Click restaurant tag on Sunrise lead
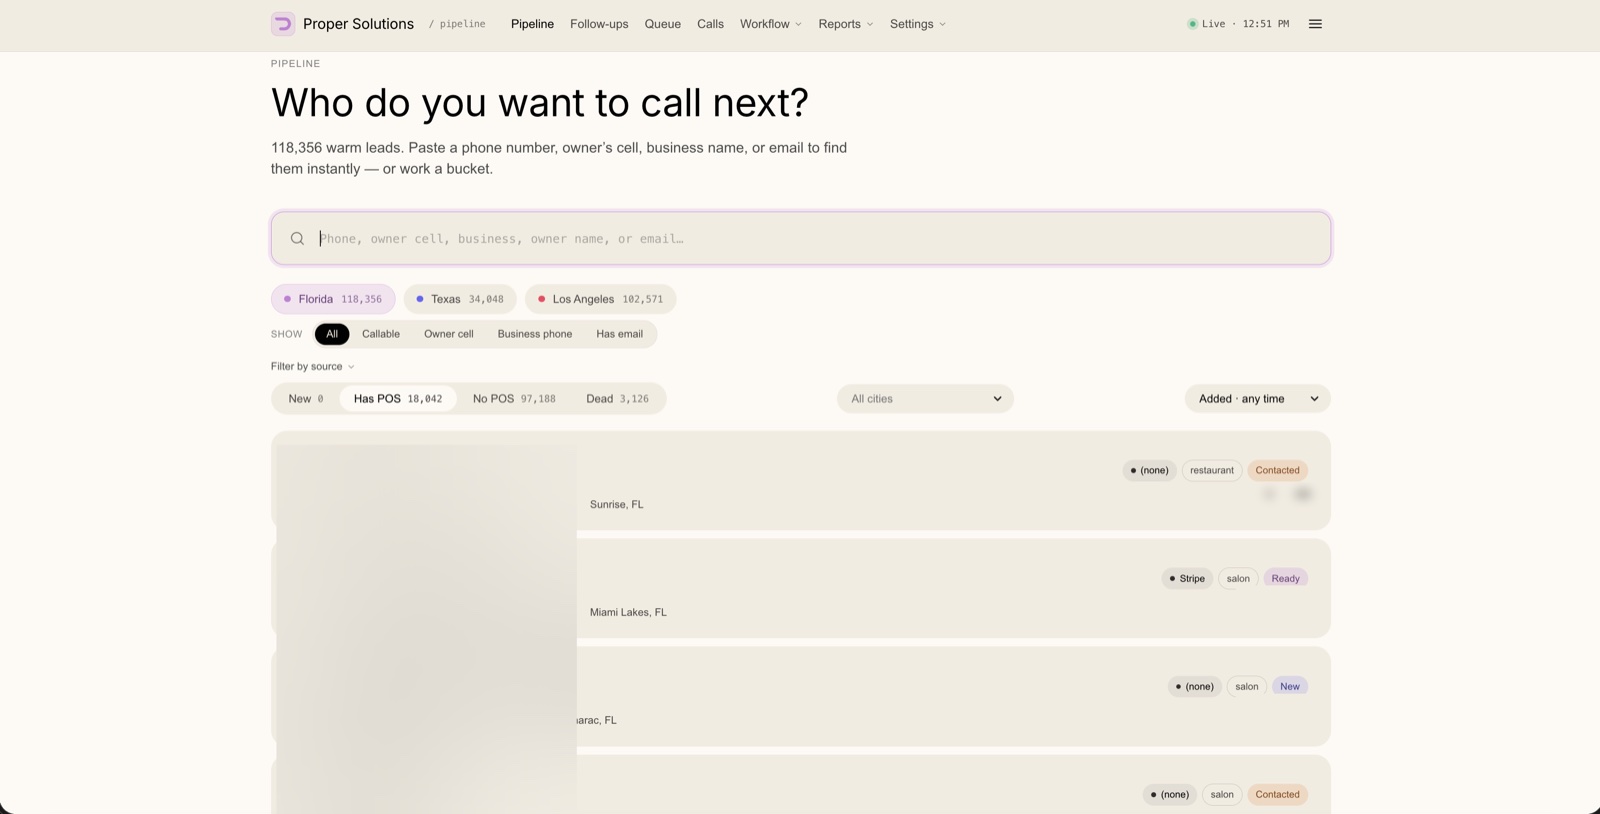Viewport: 1600px width, 814px height. (1212, 470)
